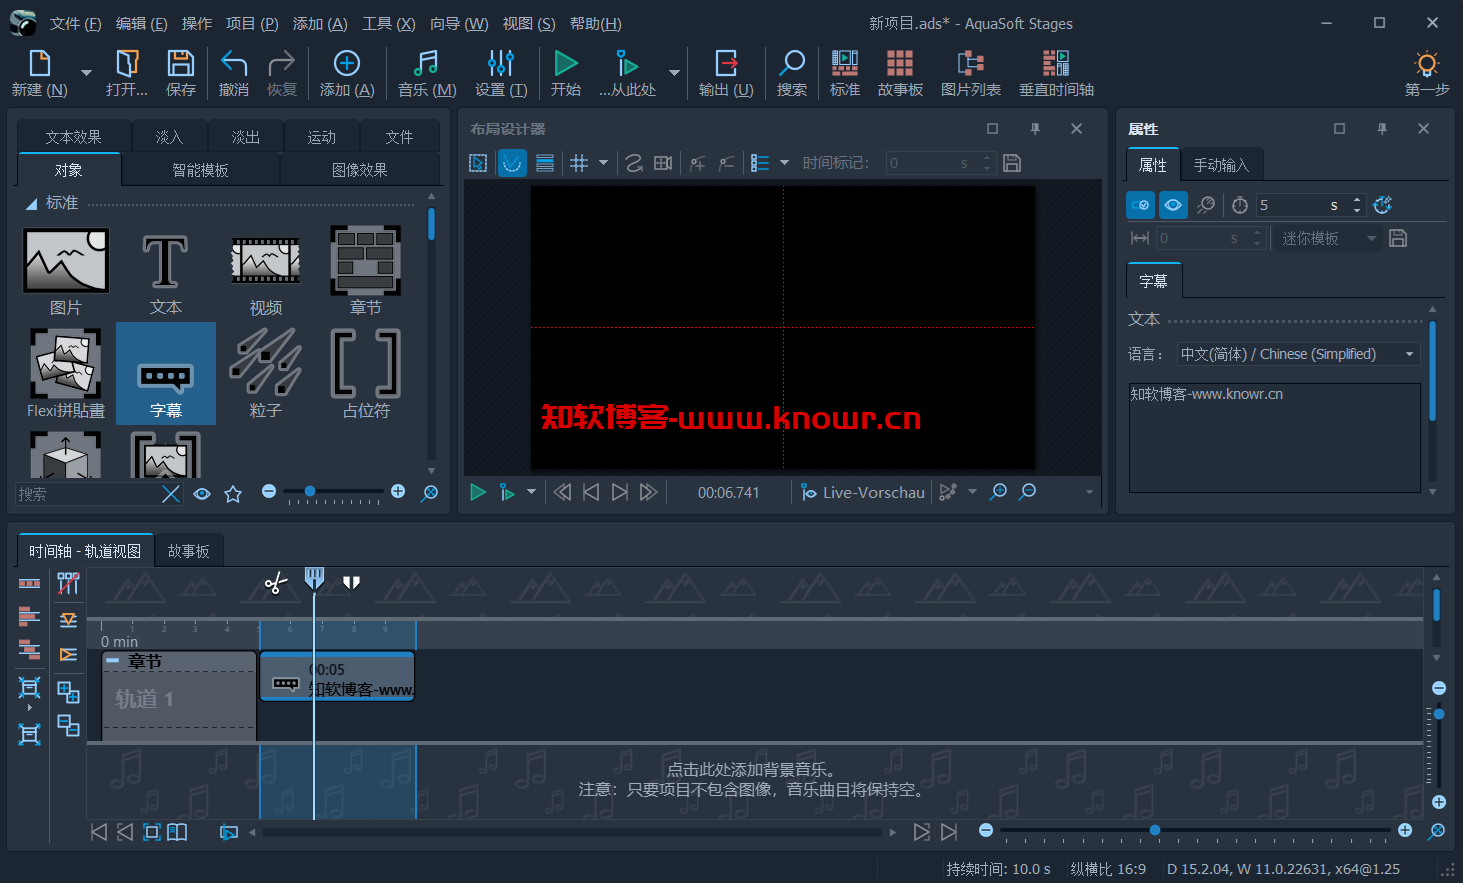This screenshot has height=883, width=1463.
Task: Toggle the eye visibility filter in toolbox
Action: 202,494
